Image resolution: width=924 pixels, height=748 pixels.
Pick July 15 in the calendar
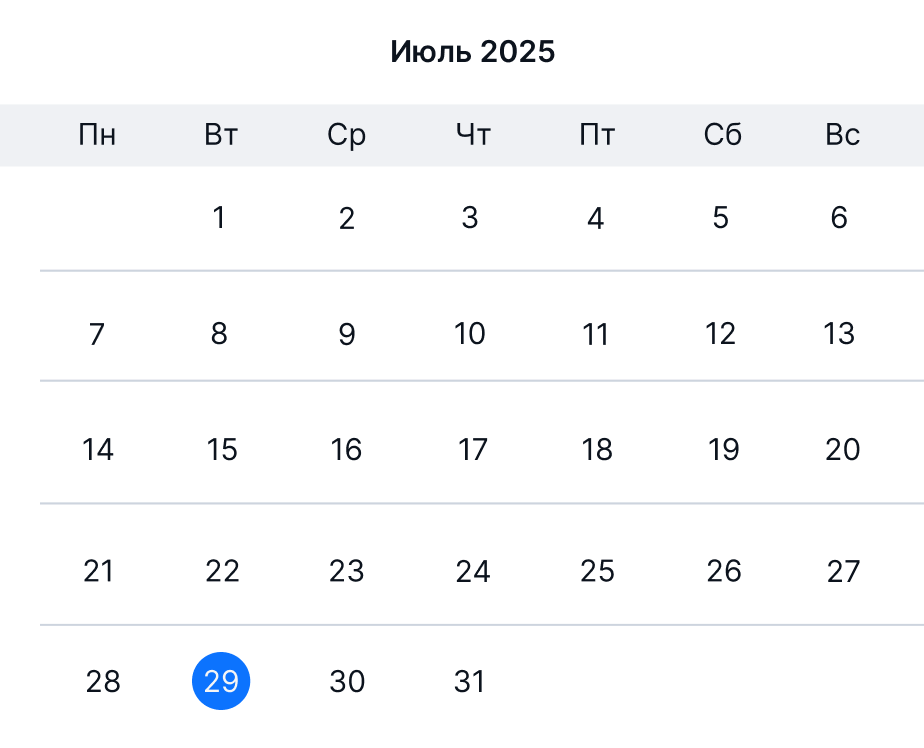(222, 449)
